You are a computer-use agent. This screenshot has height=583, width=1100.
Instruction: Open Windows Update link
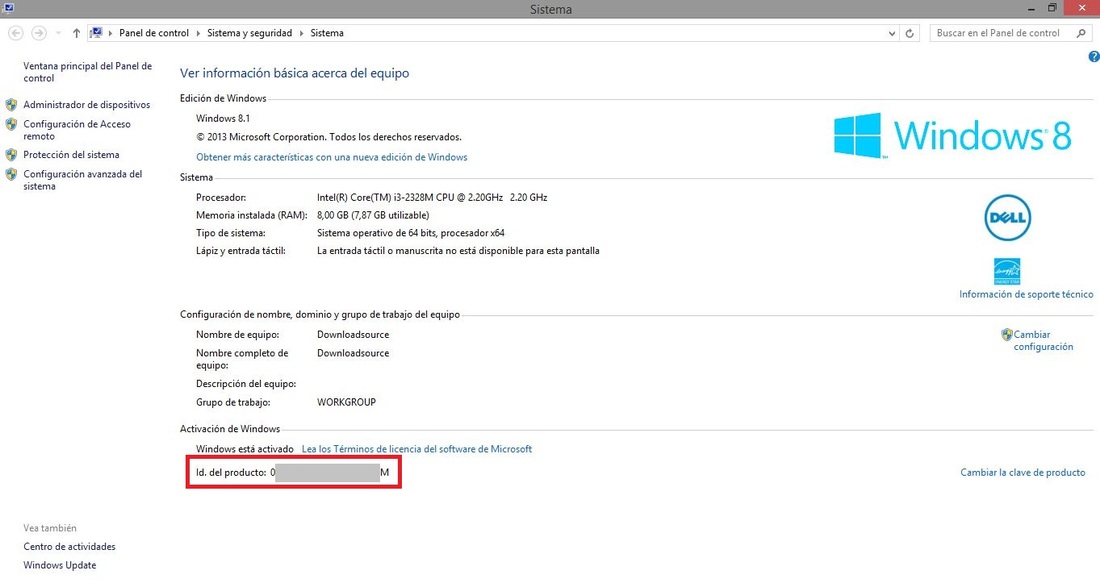[x=60, y=565]
